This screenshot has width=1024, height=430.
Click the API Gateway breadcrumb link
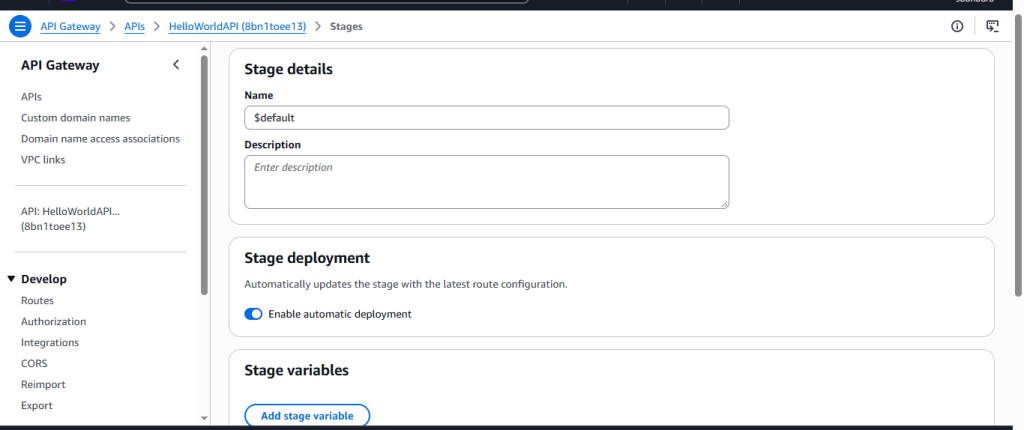(x=71, y=27)
